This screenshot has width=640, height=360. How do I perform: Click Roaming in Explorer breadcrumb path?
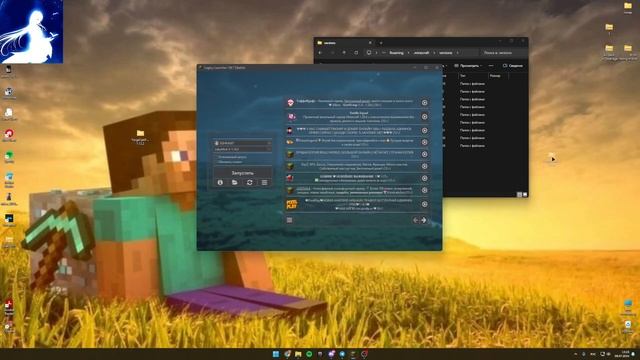396,53
